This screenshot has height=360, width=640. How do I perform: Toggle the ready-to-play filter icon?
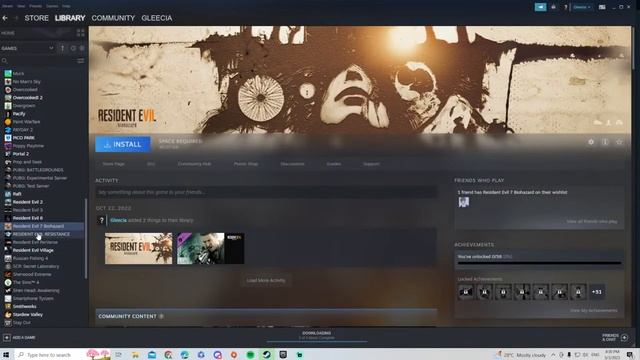click(x=82, y=48)
